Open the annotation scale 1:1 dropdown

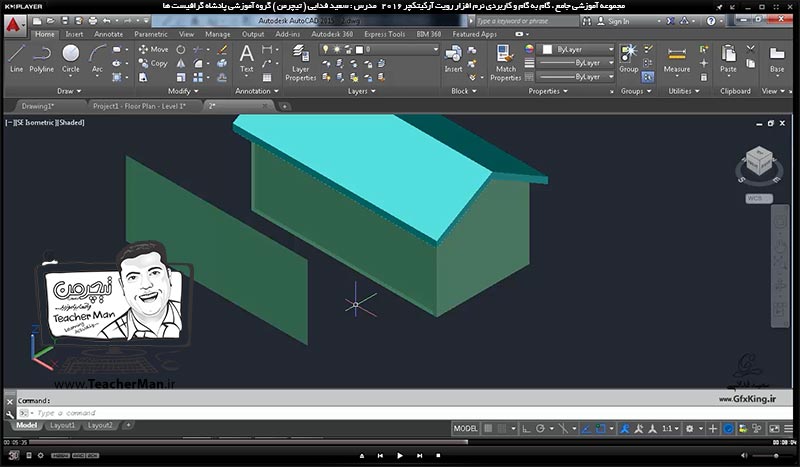coord(670,429)
